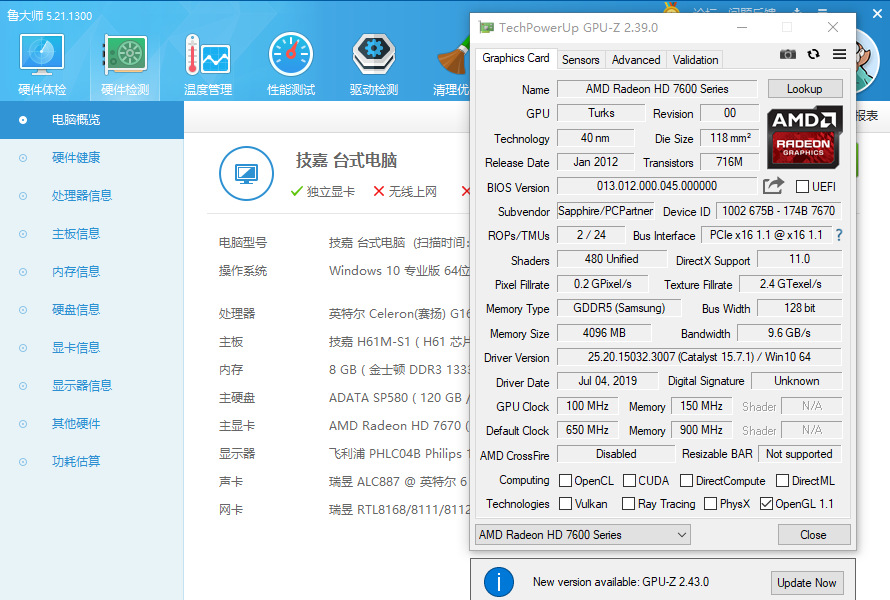The height and width of the screenshot is (600, 890).
Task: Click the question mark beside Bus Interface
Action: (838, 235)
